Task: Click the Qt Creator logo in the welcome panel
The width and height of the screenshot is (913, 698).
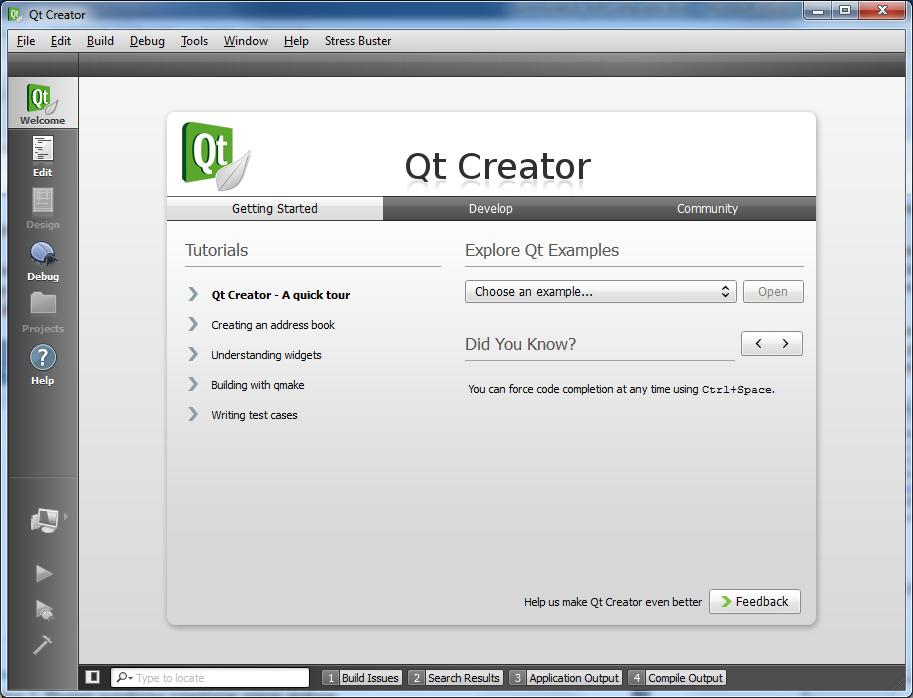Action: click(x=216, y=156)
